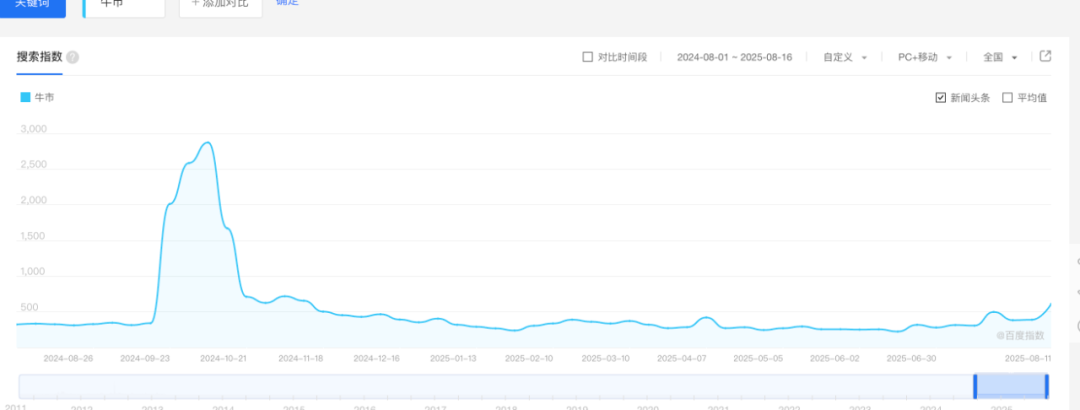
Task: Click the blue 关键词 button
Action: click(x=33, y=6)
